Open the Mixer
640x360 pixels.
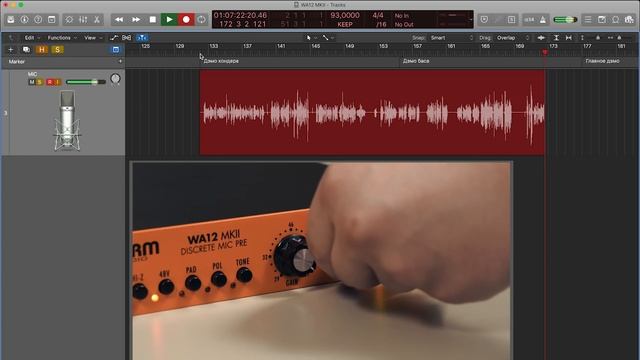click(83, 20)
